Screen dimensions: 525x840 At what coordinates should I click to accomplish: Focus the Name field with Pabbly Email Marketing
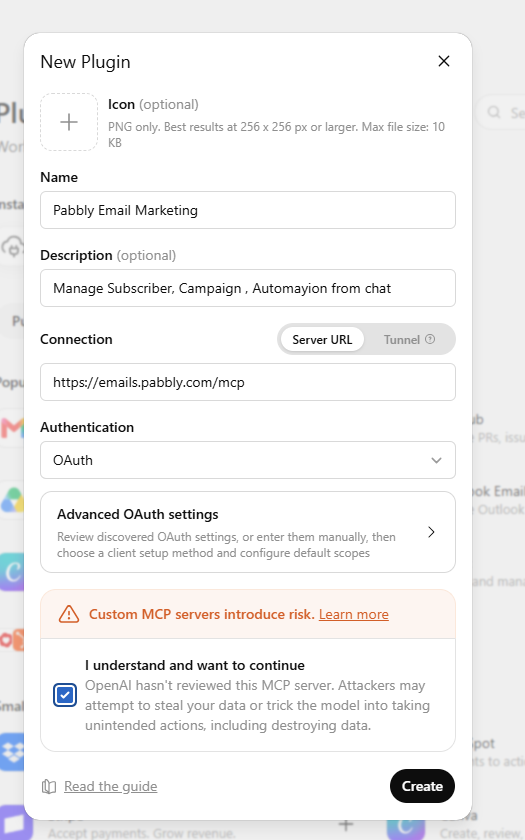[248, 210]
